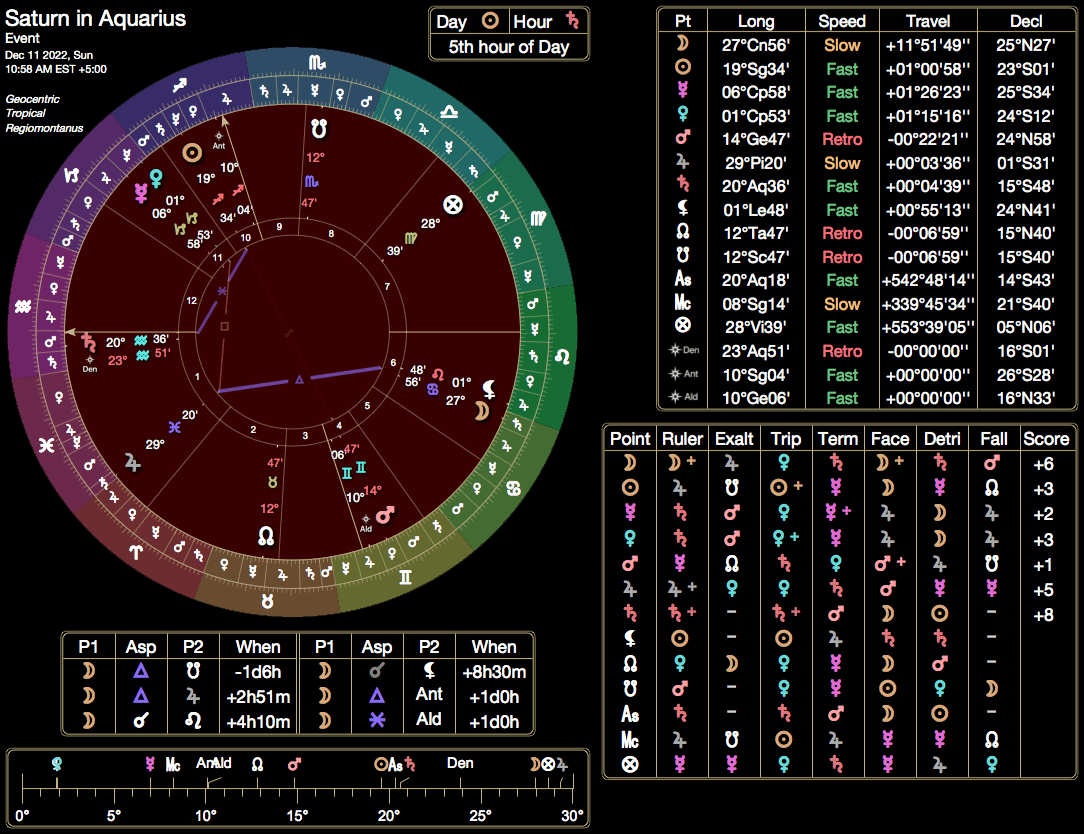Click the Speed column header

[842, 21]
